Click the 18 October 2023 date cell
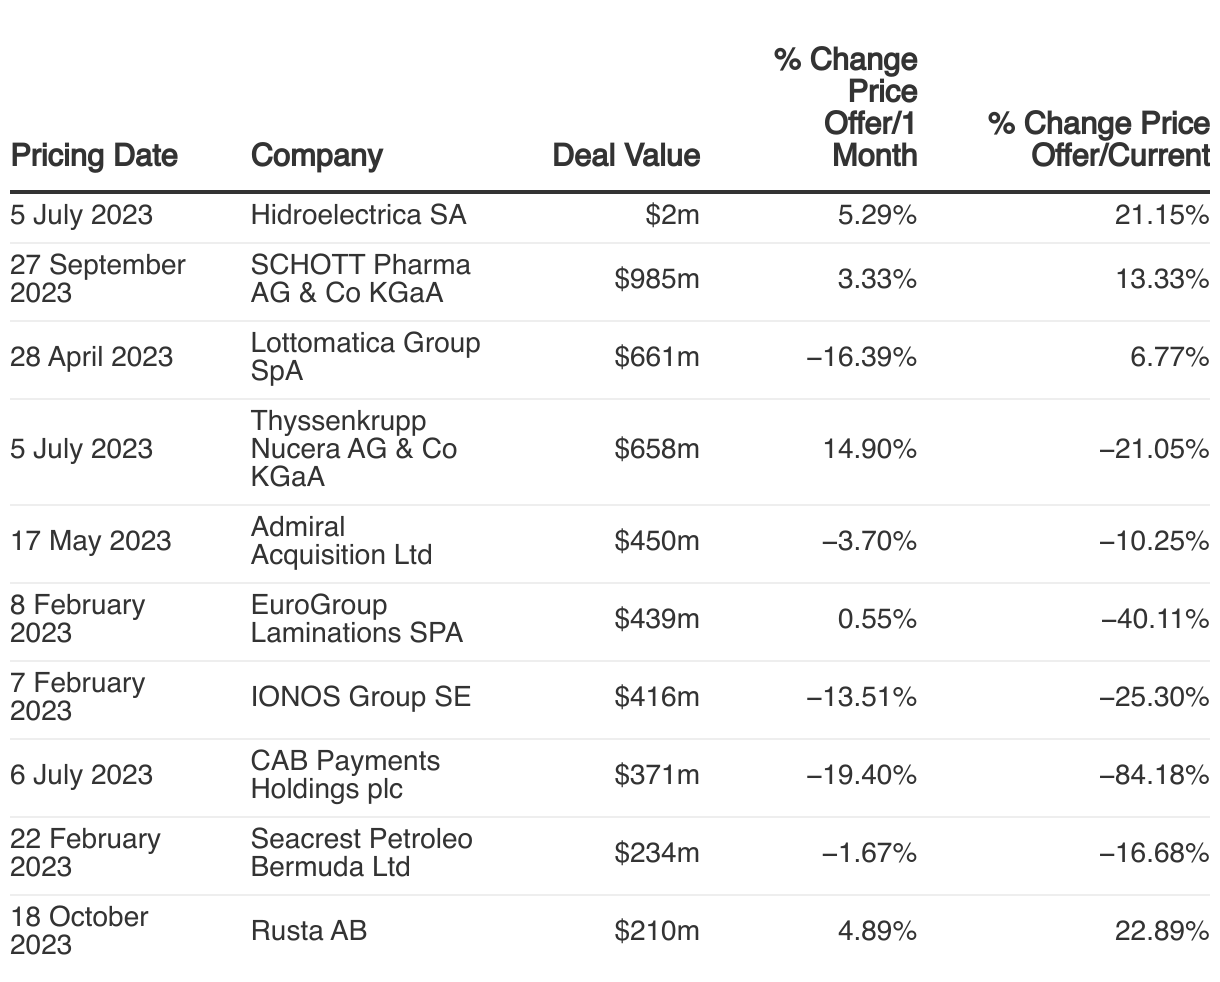This screenshot has height=982, width=1220. [x=79, y=931]
